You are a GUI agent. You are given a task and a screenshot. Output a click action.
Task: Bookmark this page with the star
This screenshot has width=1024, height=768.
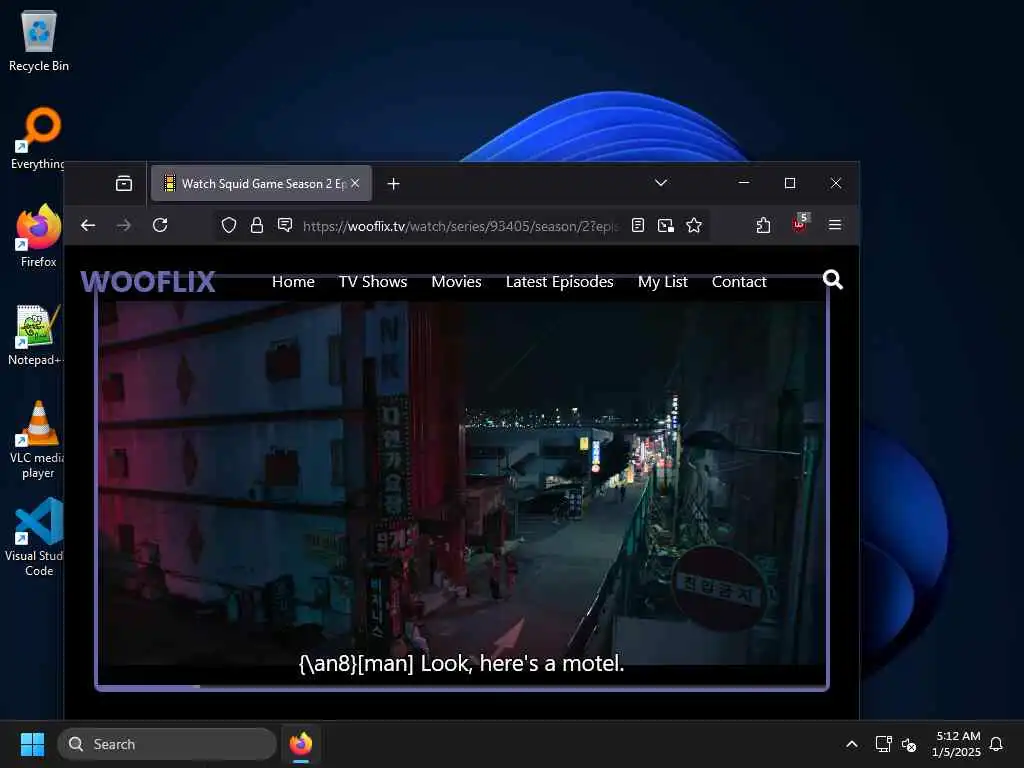(694, 225)
